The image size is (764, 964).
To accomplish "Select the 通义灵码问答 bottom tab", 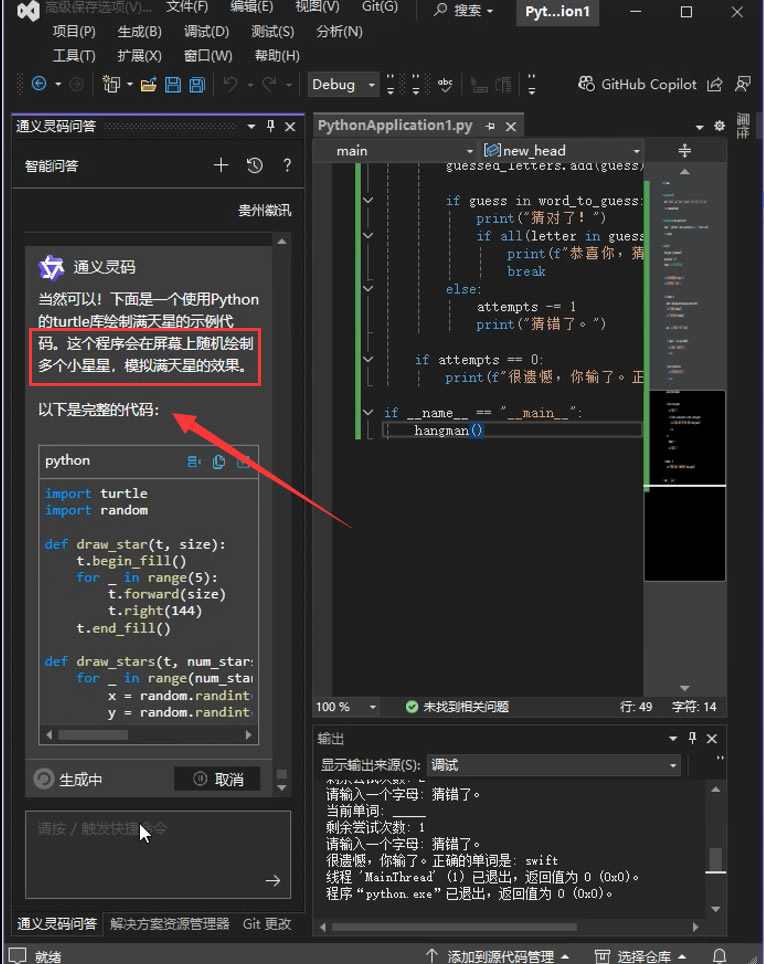I will [57, 923].
